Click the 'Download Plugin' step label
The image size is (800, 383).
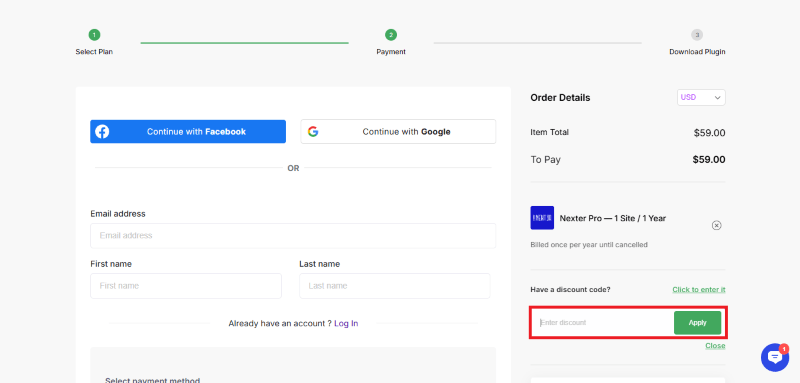click(x=697, y=52)
